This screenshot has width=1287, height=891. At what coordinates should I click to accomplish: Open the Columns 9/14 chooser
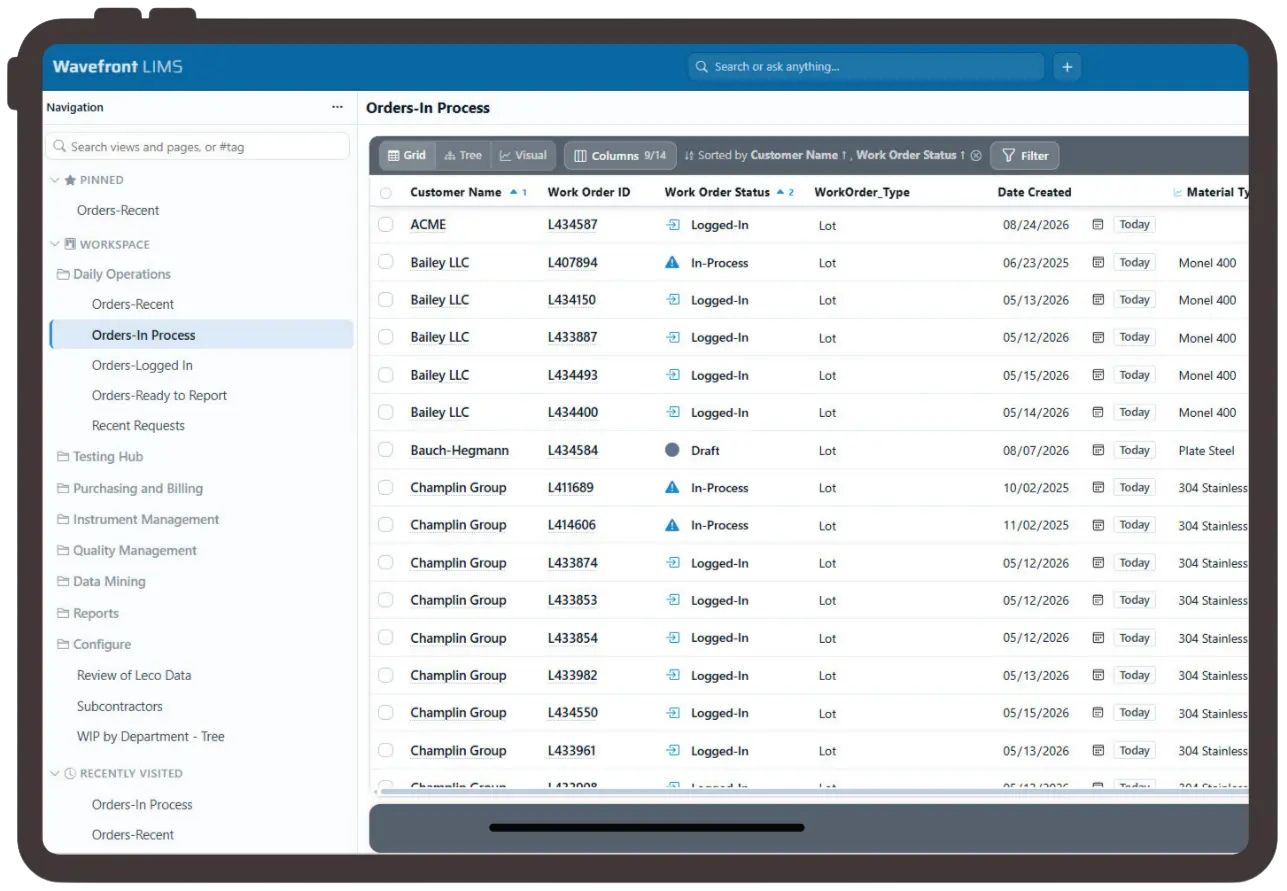tap(620, 156)
